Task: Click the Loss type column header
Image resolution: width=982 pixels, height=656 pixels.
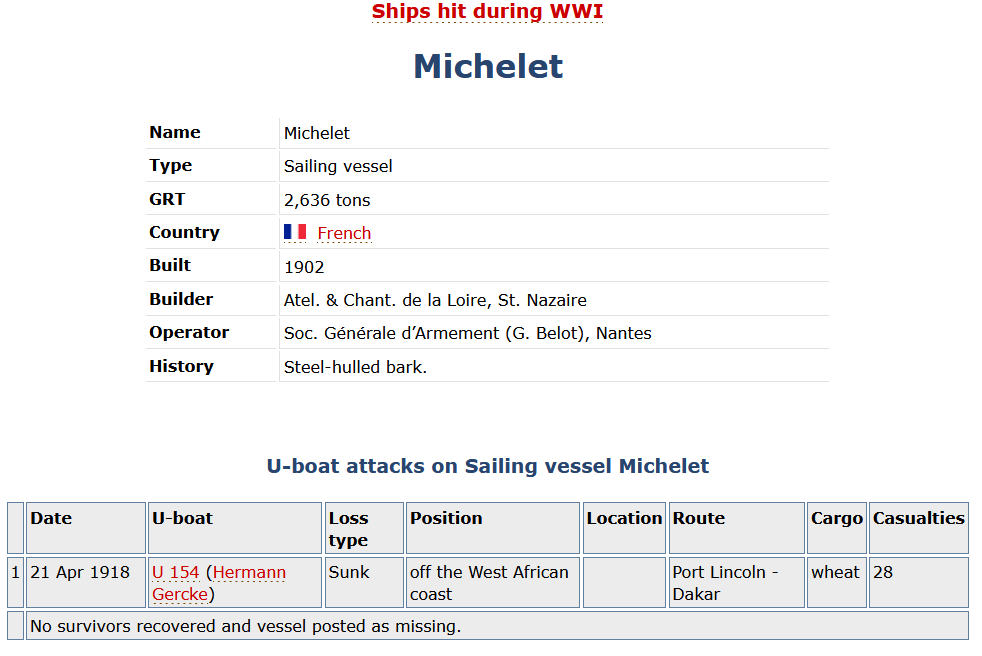Action: click(x=364, y=528)
